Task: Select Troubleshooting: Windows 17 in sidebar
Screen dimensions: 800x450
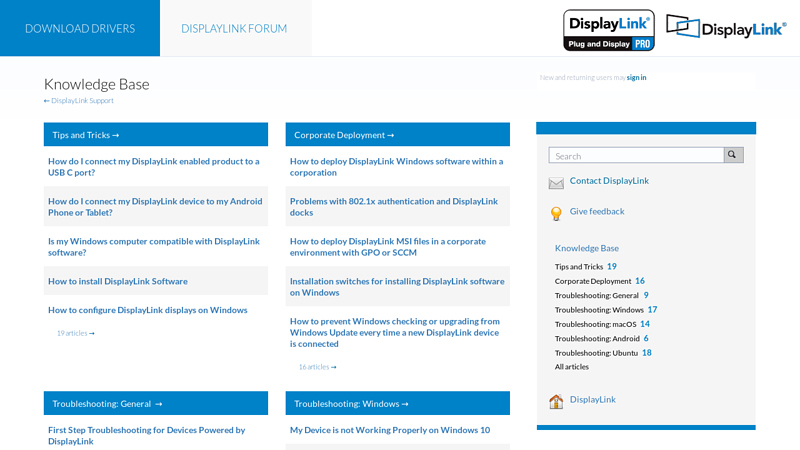Action: (606, 310)
